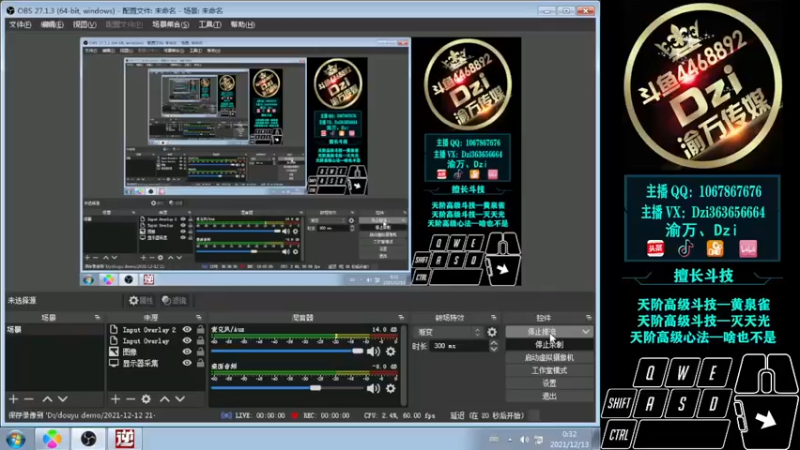This screenshot has height=450, width=800.
Task: Toggle lock on 图像 source
Action: click(x=201, y=352)
